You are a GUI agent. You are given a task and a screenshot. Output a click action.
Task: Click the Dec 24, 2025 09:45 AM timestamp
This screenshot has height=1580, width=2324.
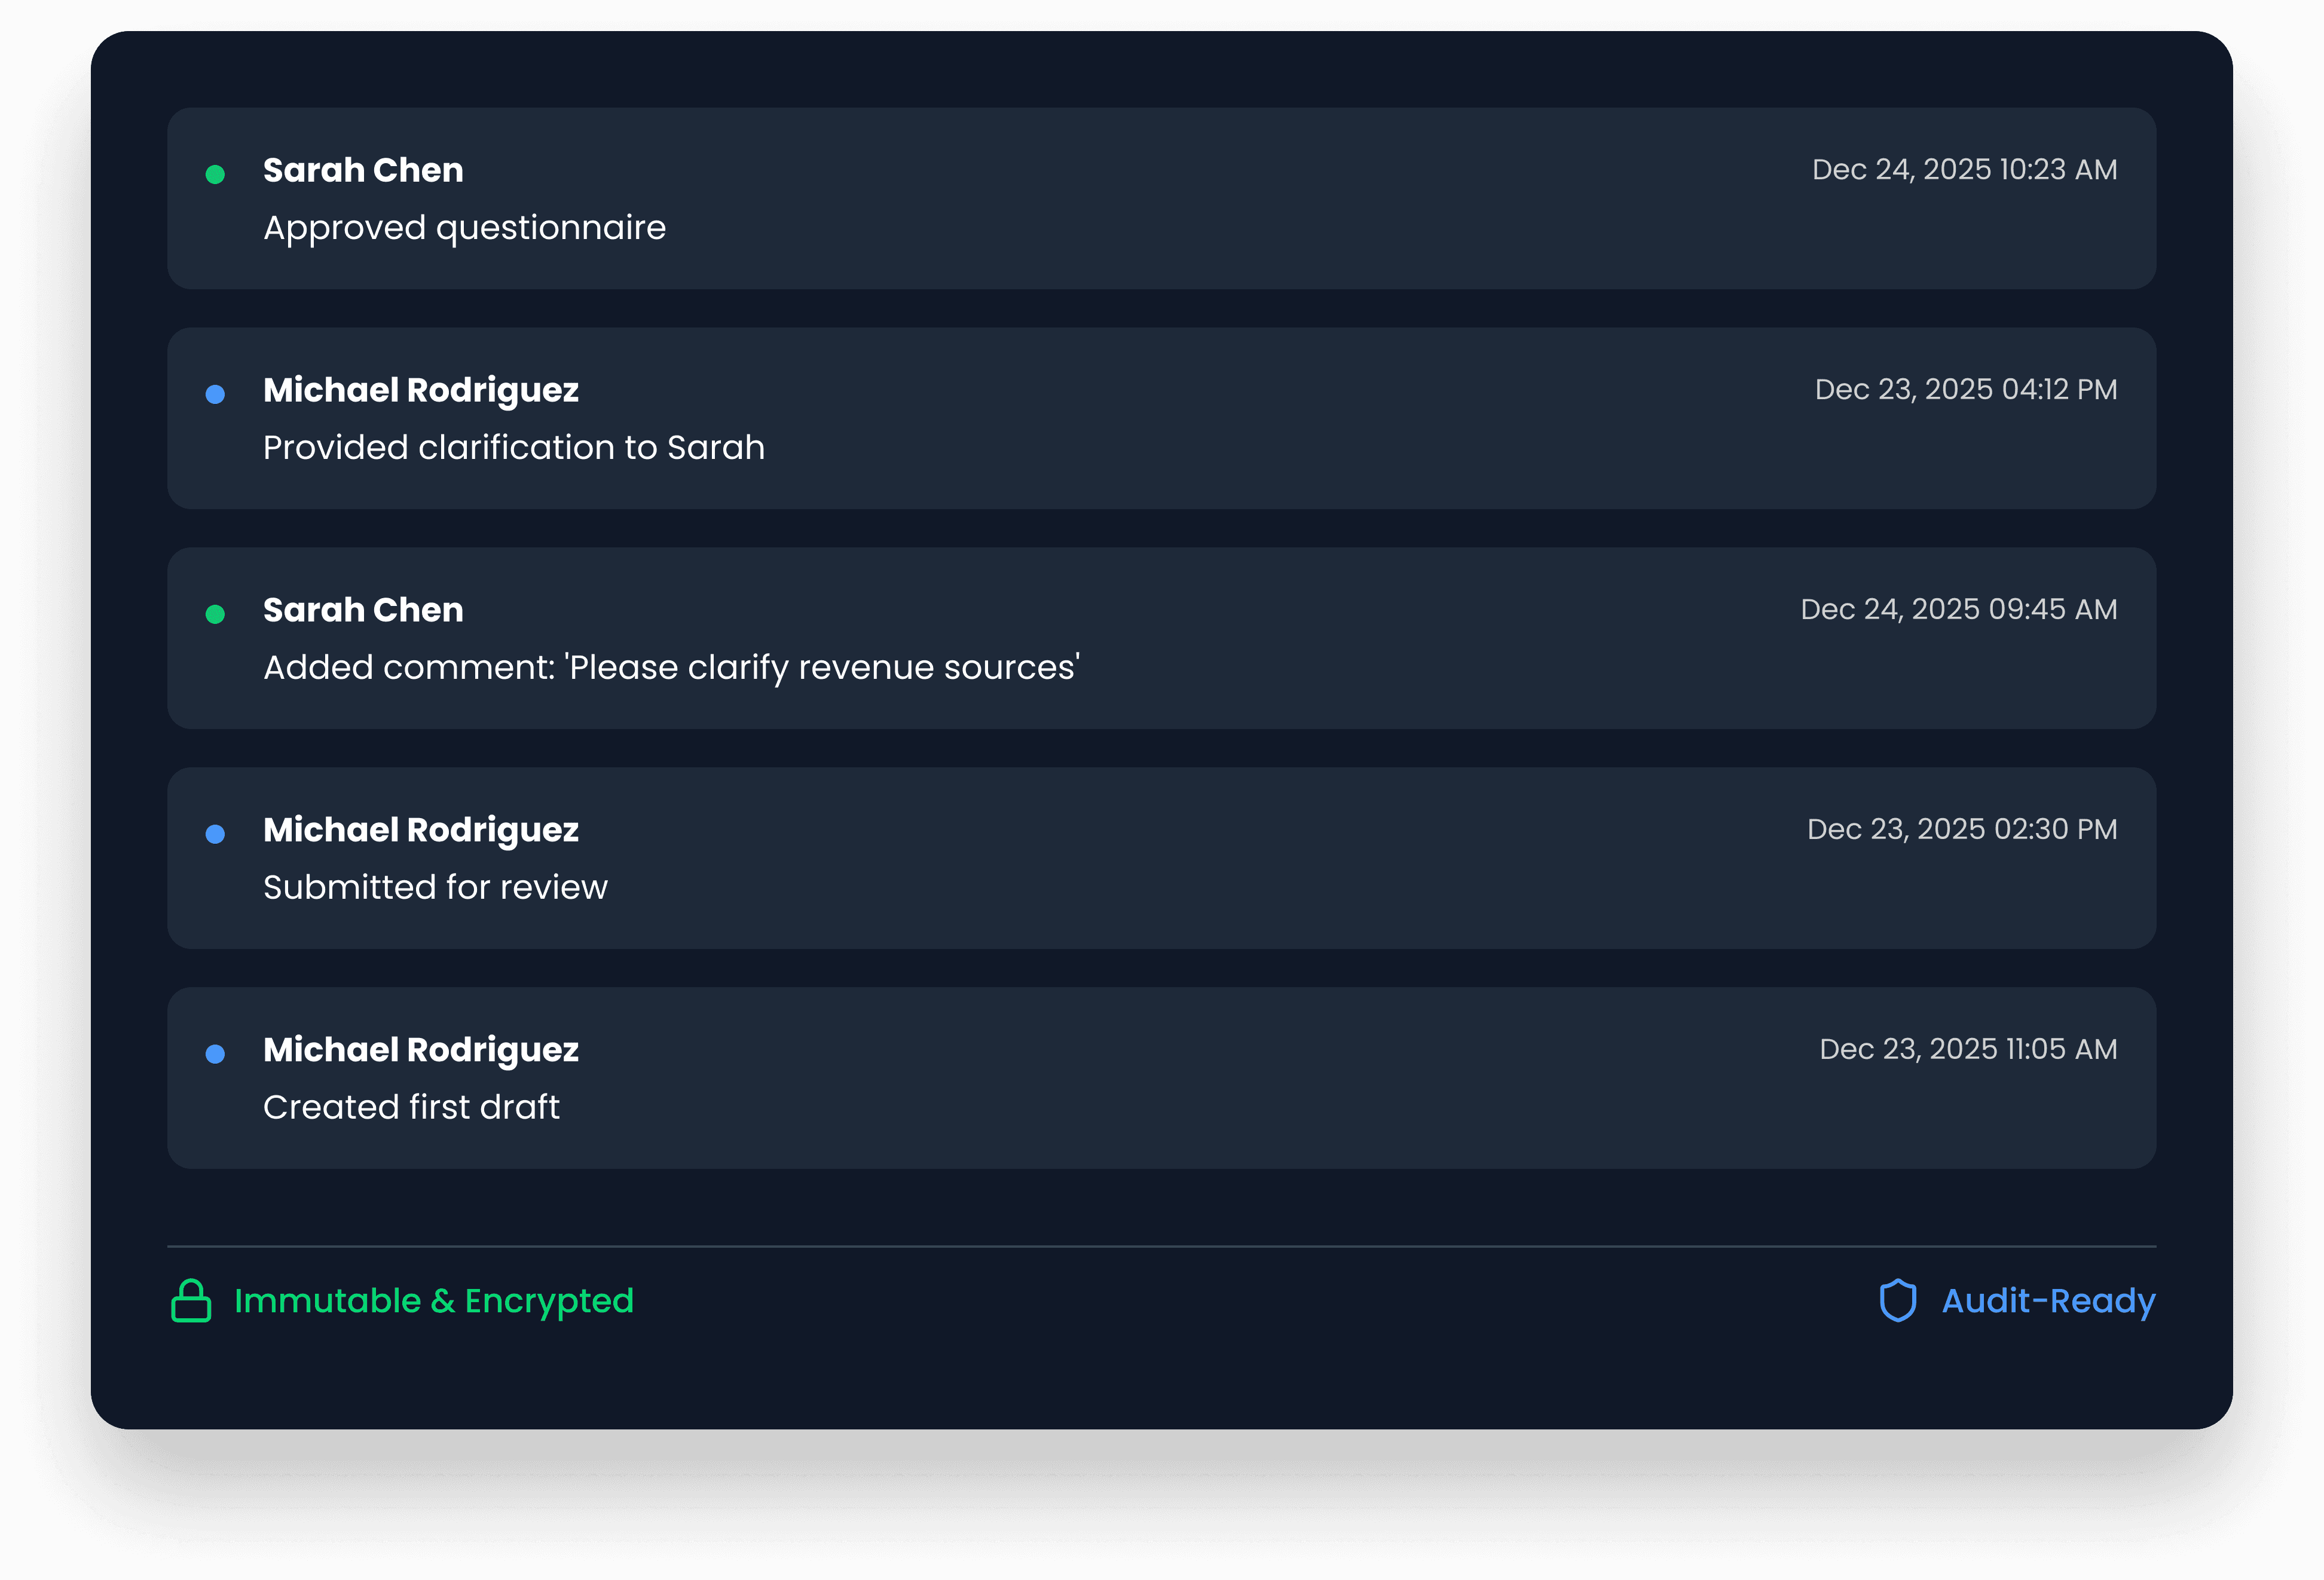point(1959,610)
